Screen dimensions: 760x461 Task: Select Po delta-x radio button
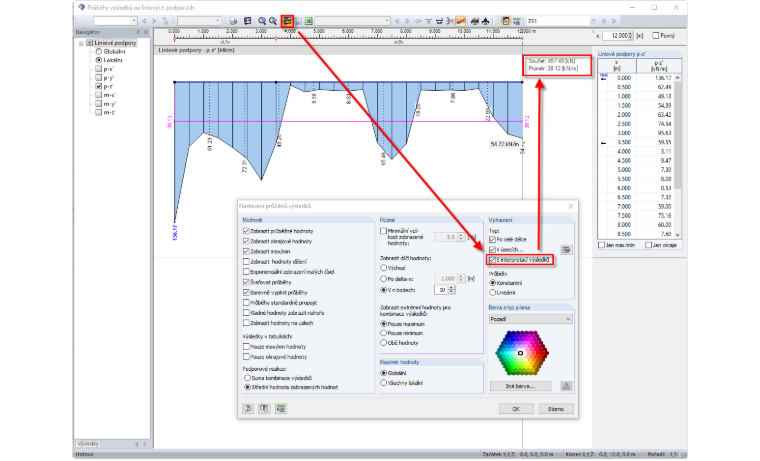click(x=383, y=279)
